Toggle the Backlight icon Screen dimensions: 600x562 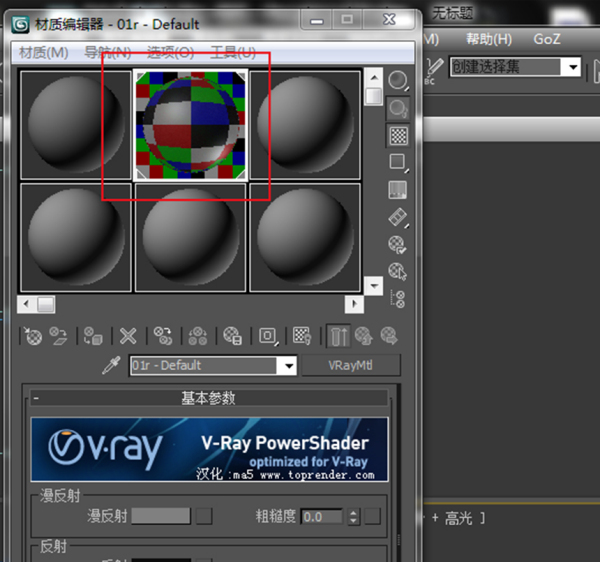(x=398, y=108)
